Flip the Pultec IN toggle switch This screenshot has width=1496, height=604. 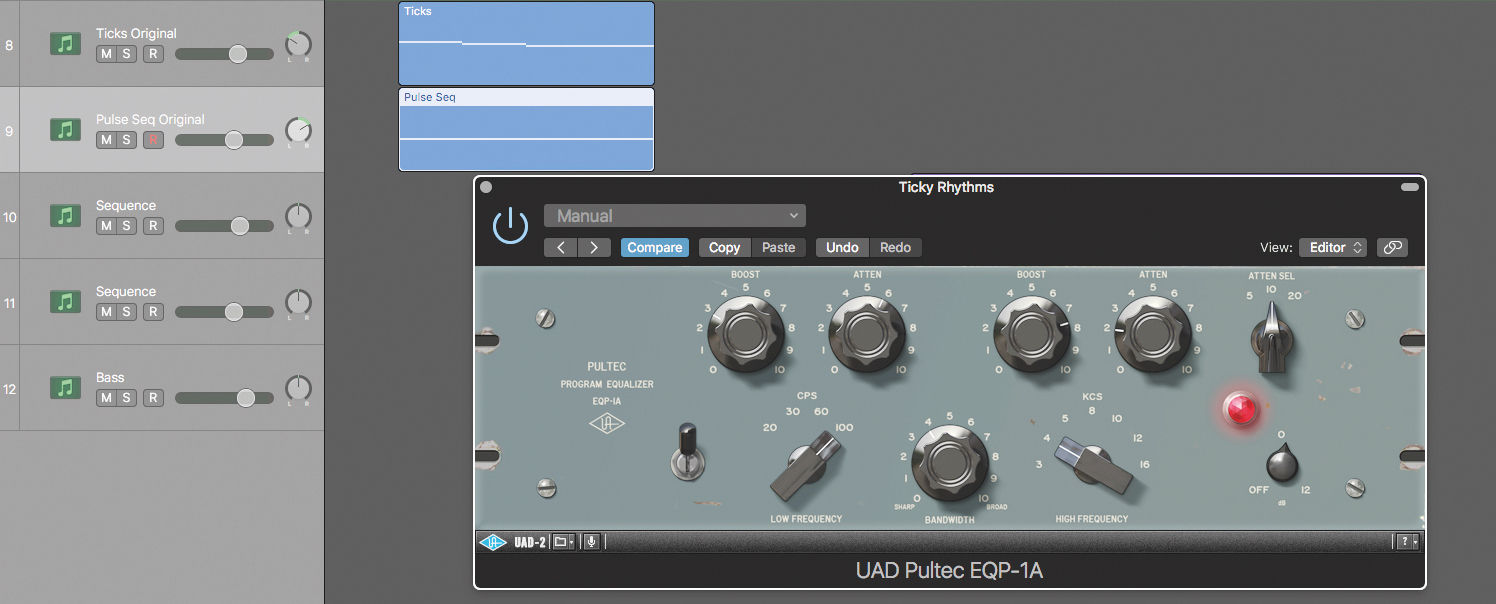(686, 452)
